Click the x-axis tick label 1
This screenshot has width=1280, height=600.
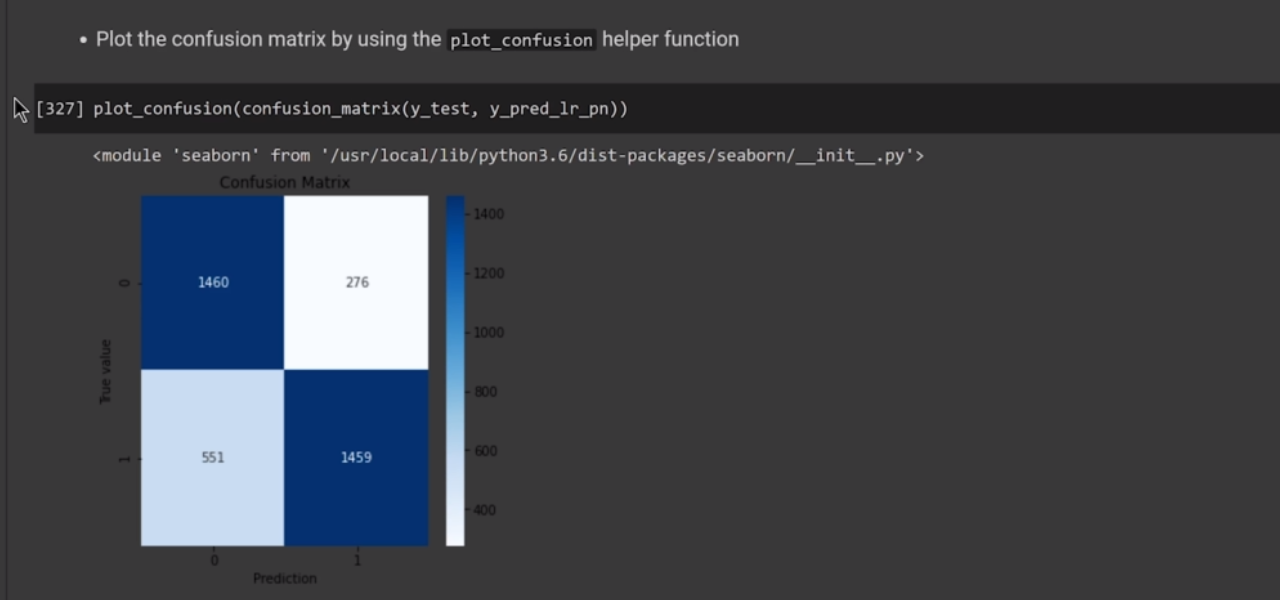click(x=357, y=560)
